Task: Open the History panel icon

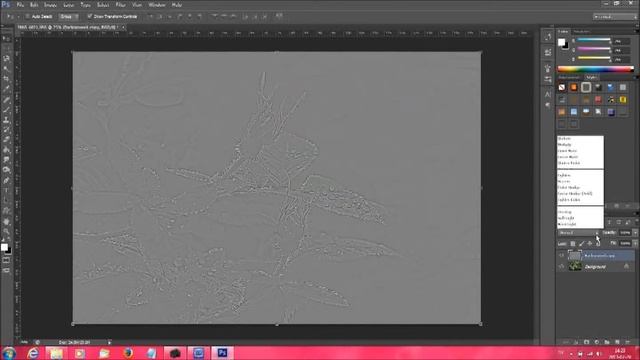Action: coord(548,37)
